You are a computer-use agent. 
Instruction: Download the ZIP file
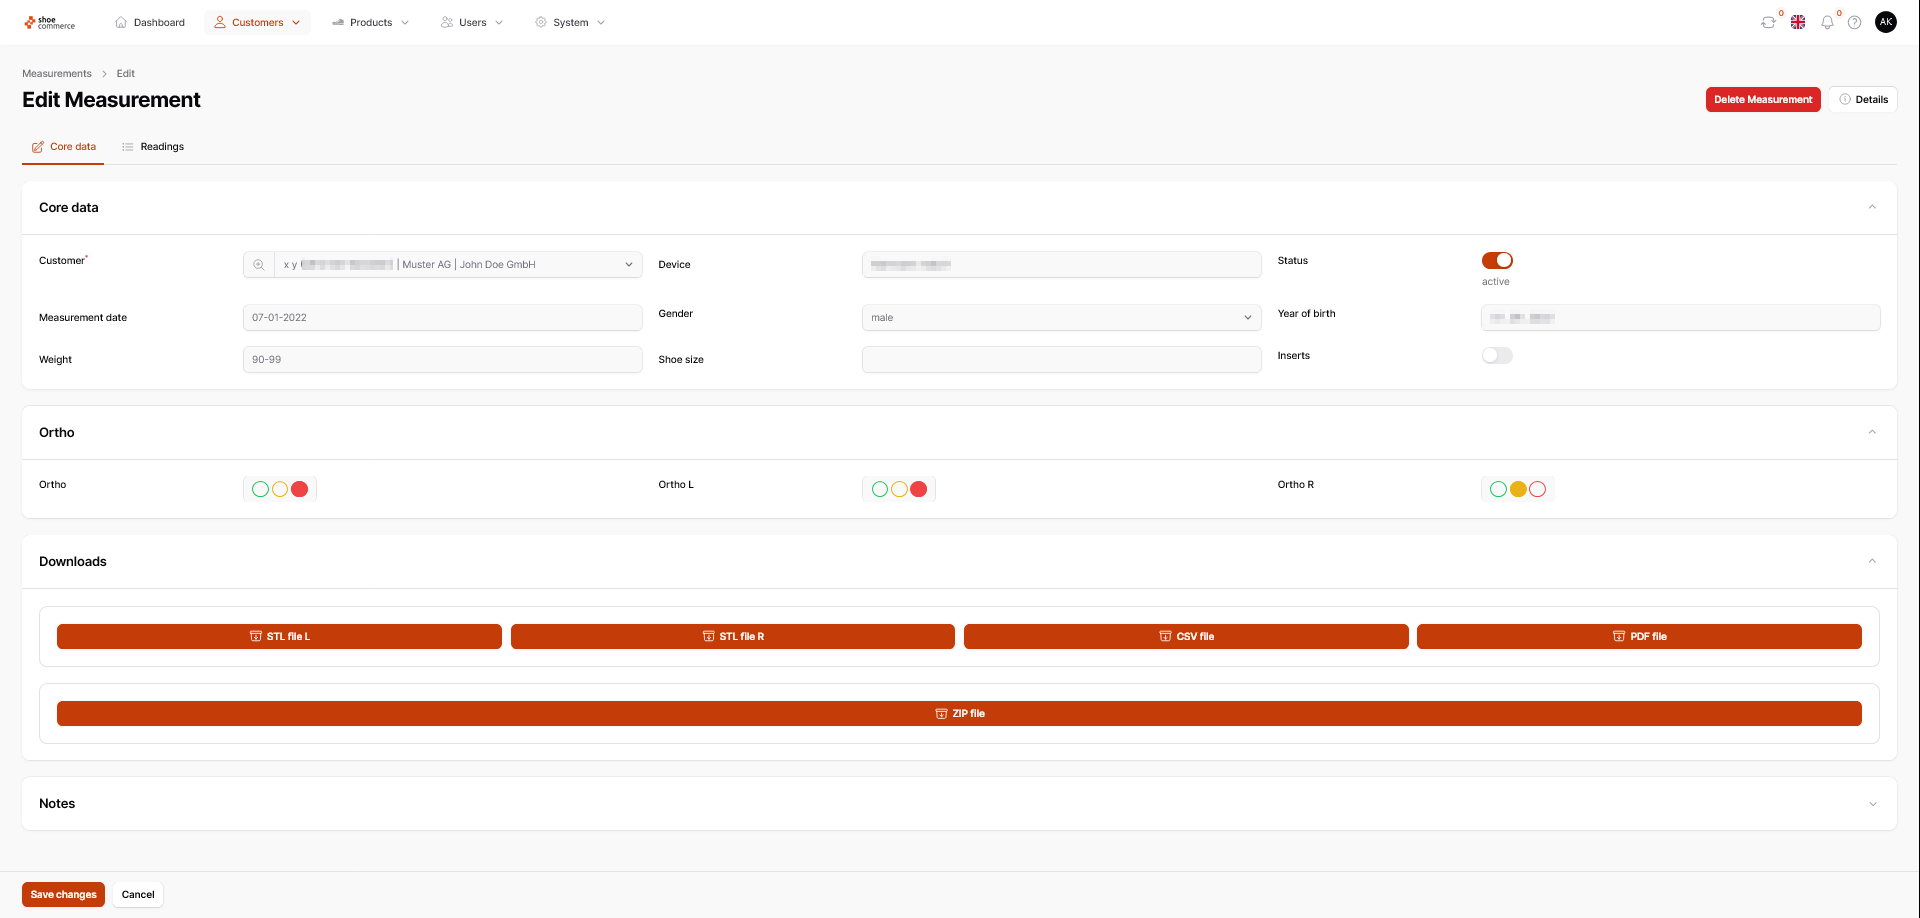click(x=959, y=713)
